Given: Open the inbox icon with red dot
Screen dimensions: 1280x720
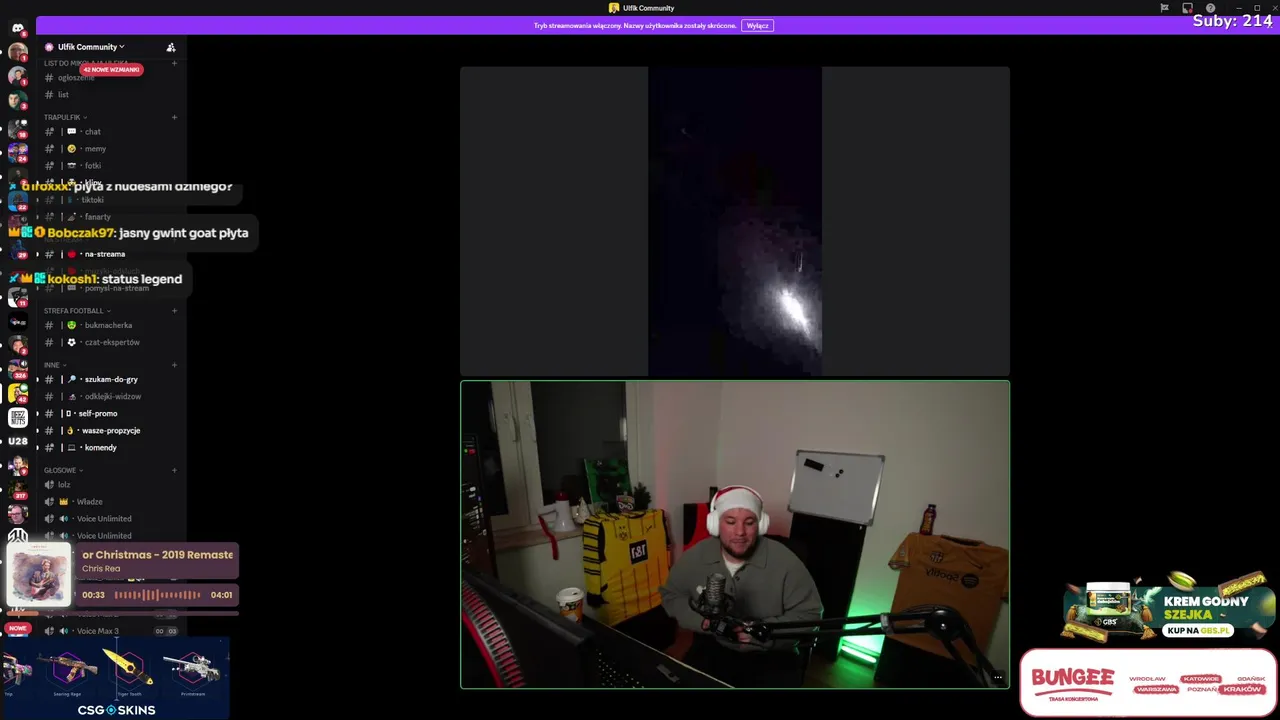Looking at the screenshot, I should pyautogui.click(x=1187, y=8).
